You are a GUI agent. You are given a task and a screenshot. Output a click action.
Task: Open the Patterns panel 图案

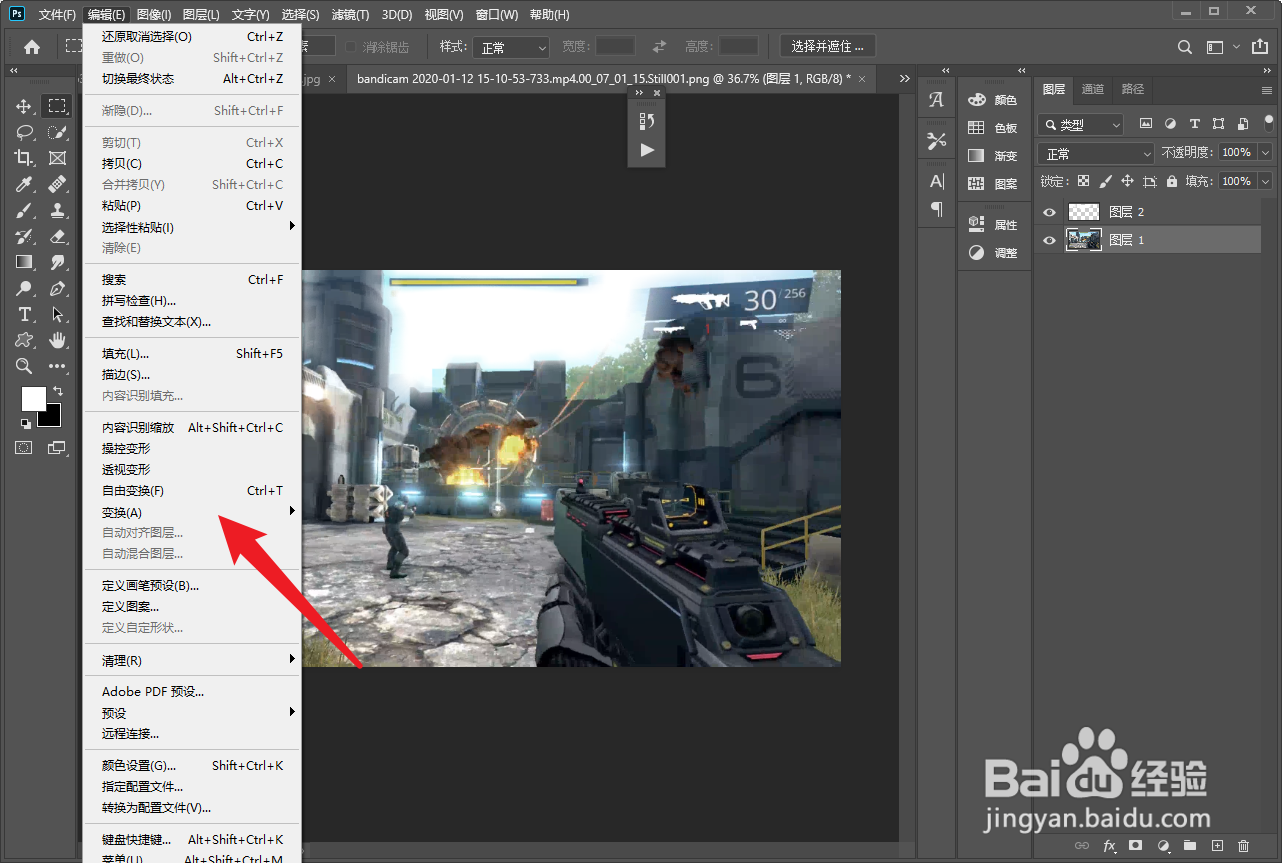point(993,184)
